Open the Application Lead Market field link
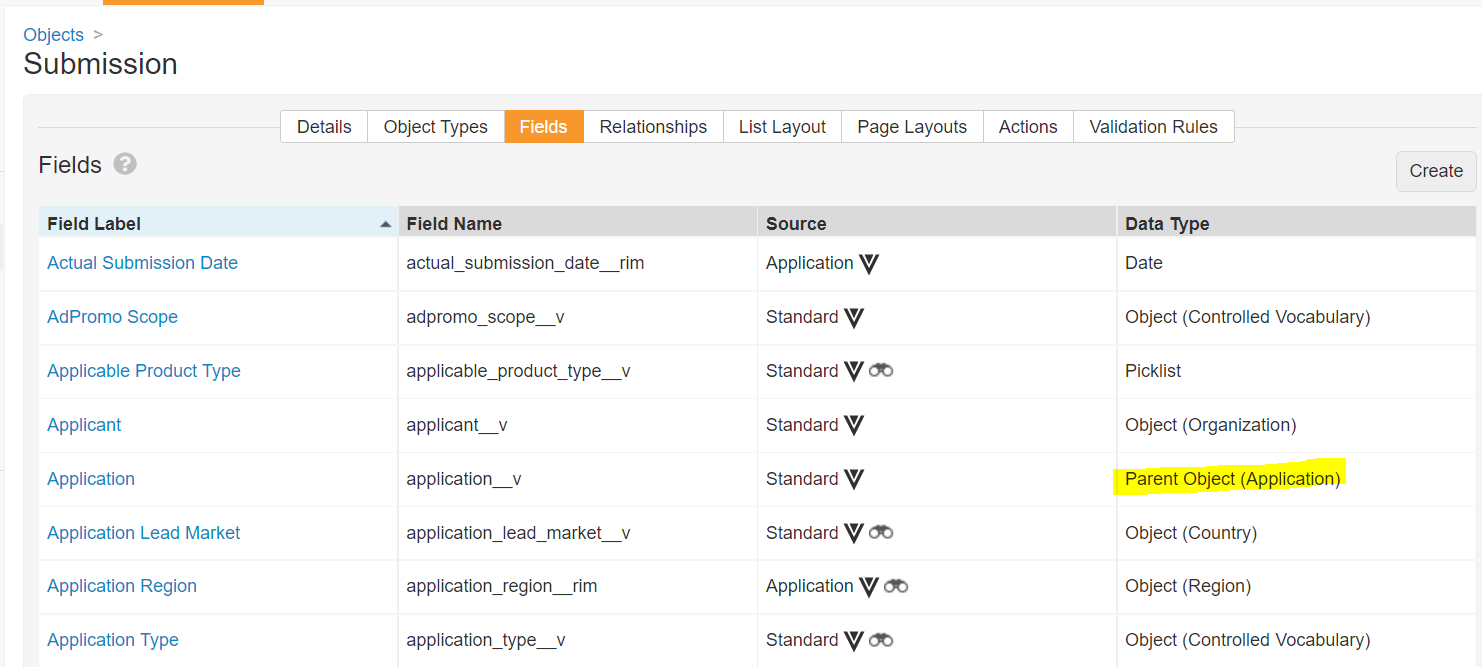Screen dimensions: 1482x667 pyautogui.click(x=143, y=533)
